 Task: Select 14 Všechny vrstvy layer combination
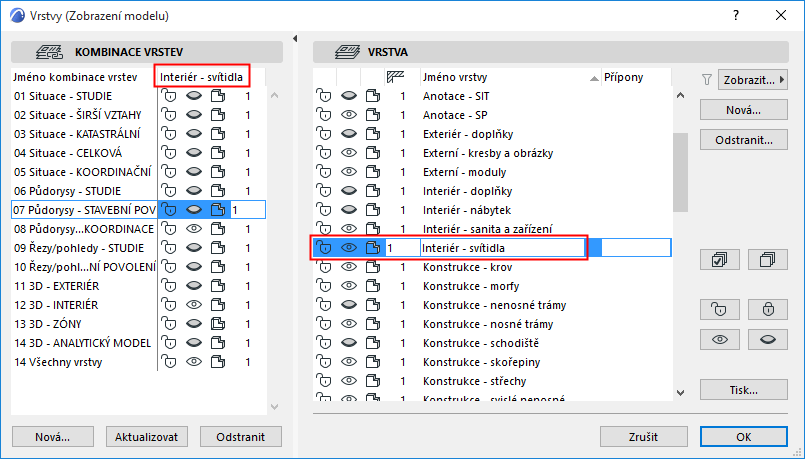[x=83, y=362]
